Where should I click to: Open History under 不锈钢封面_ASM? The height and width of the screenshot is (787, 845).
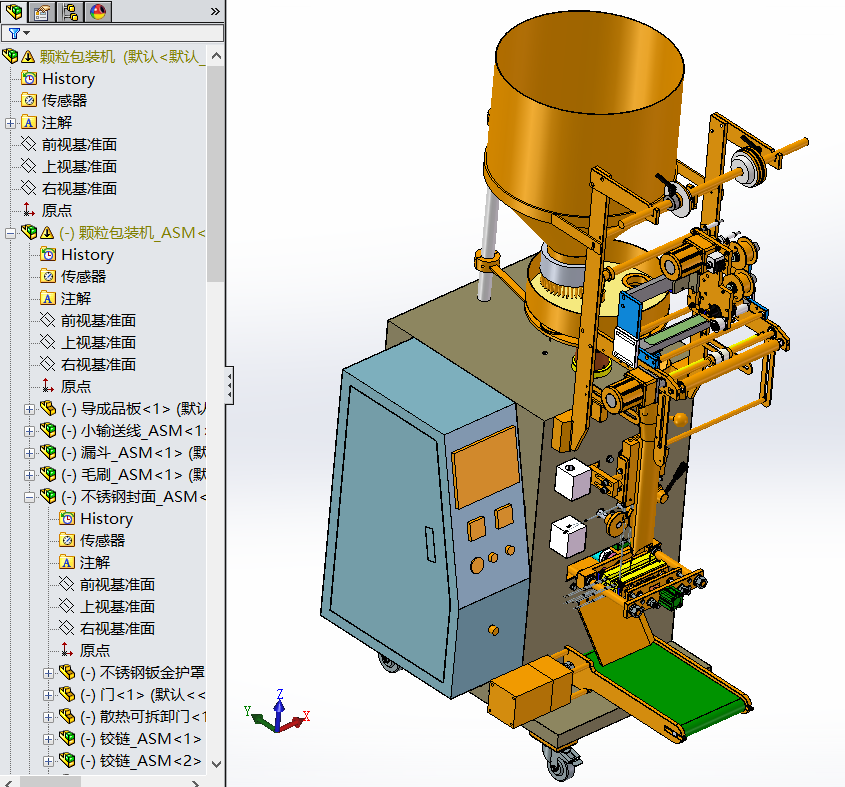tap(106, 519)
